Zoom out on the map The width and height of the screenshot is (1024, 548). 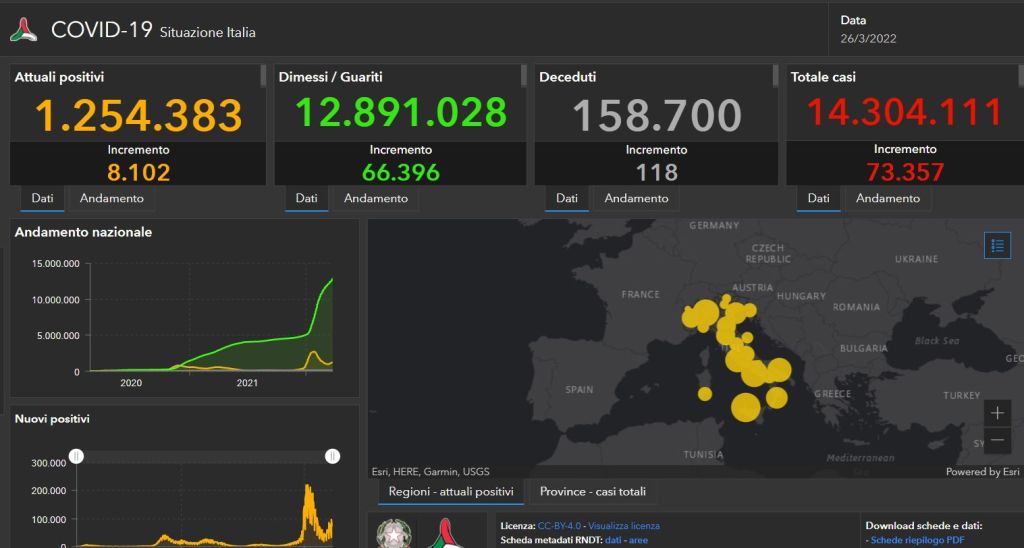click(997, 440)
